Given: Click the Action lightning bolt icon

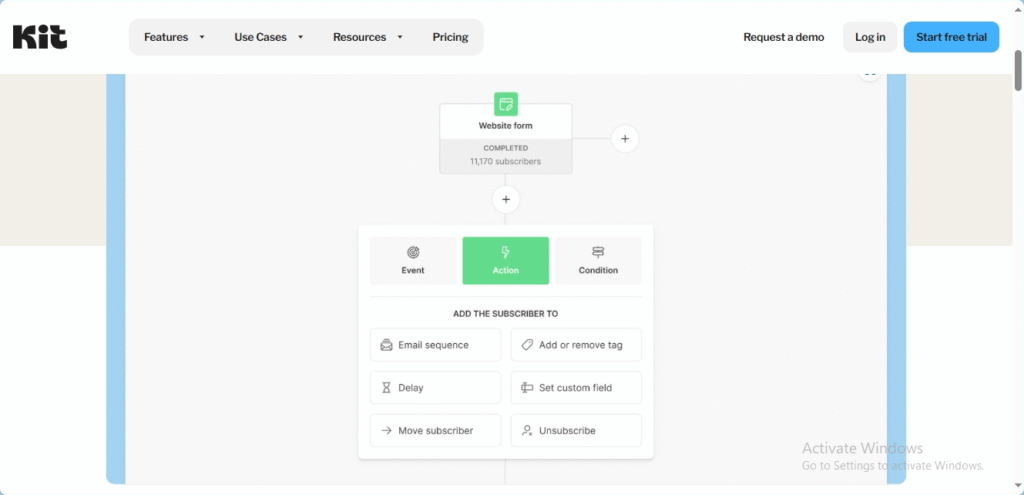Looking at the screenshot, I should point(505,252).
